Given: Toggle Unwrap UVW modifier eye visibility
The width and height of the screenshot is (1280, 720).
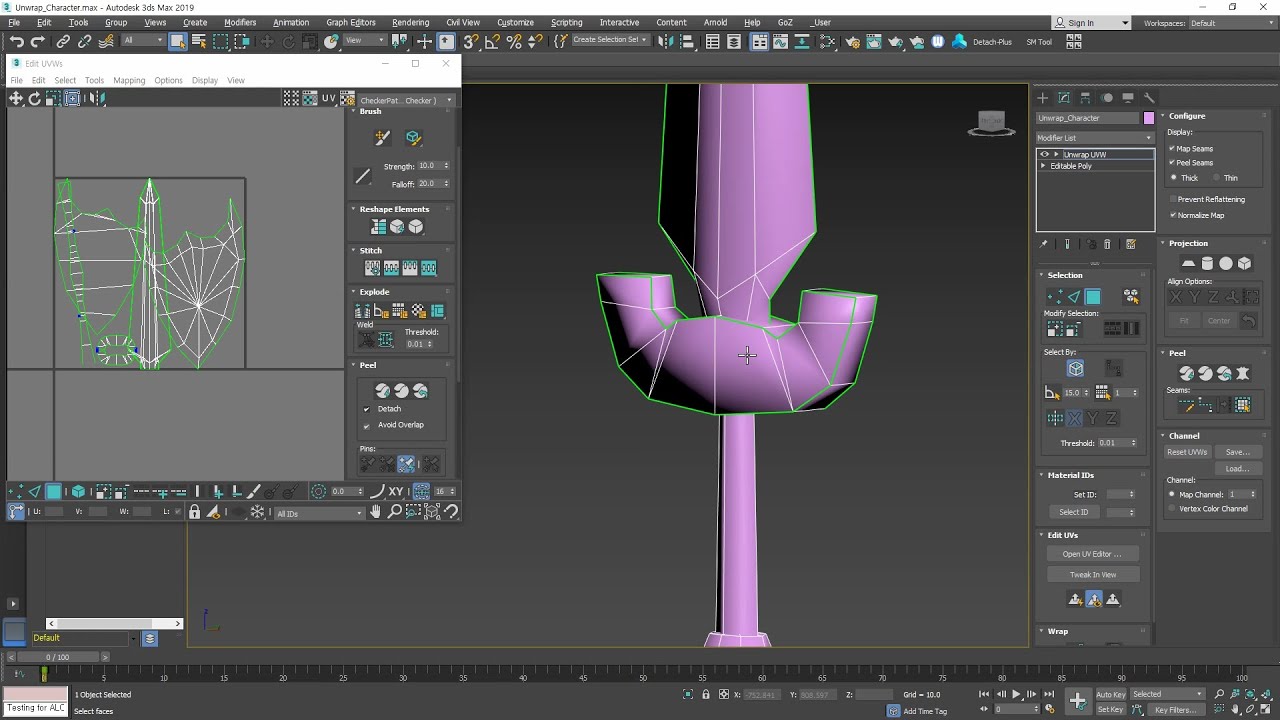Looking at the screenshot, I should tap(1044, 154).
